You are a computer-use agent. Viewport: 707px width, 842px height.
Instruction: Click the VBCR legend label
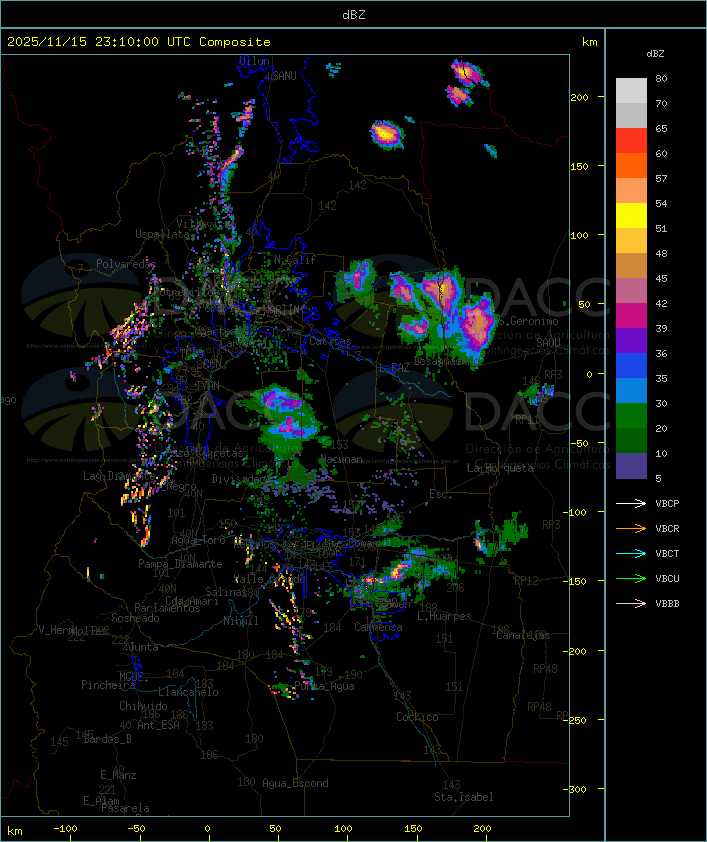tap(667, 528)
